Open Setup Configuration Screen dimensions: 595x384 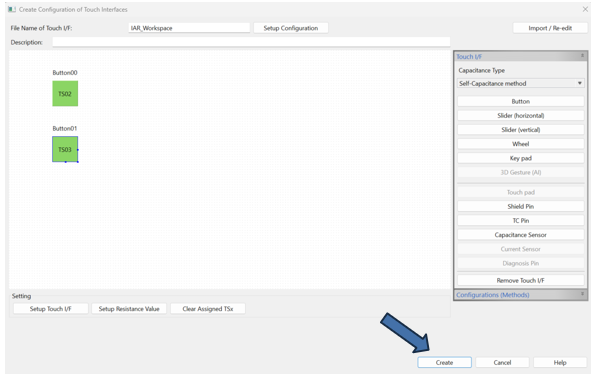291,28
